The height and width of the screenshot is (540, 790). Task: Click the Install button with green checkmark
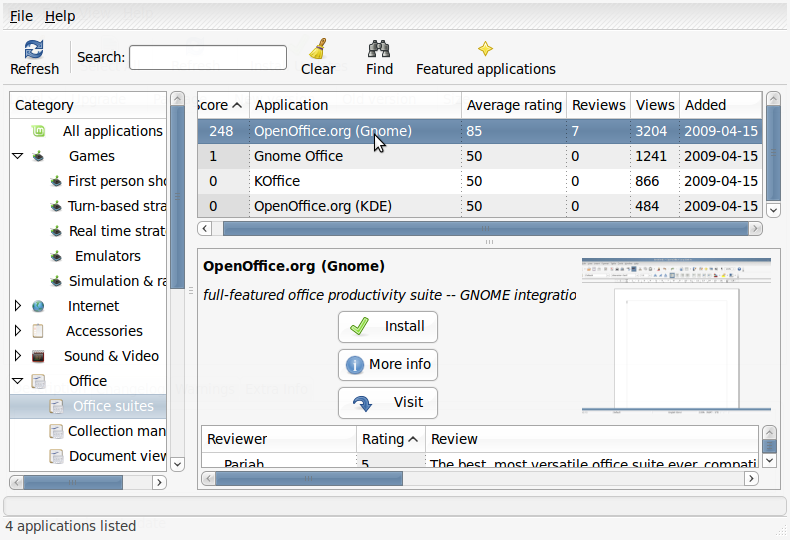388,326
